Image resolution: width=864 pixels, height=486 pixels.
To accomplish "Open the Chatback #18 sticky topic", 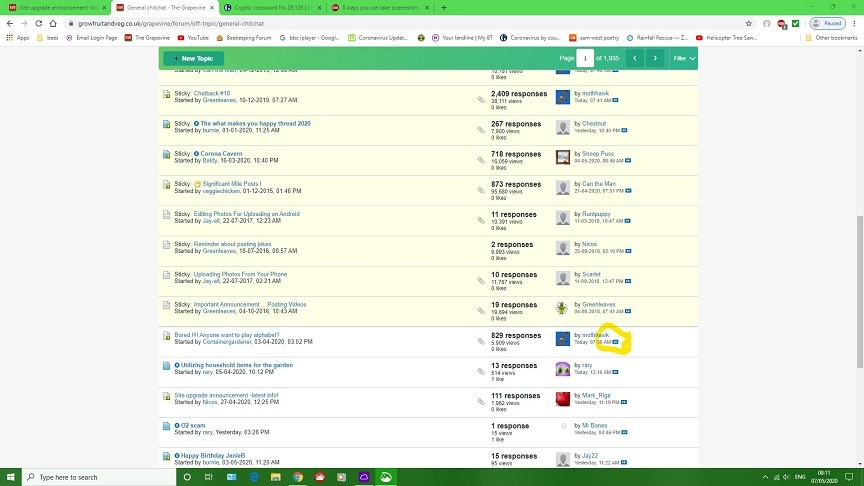I will (x=212, y=93).
